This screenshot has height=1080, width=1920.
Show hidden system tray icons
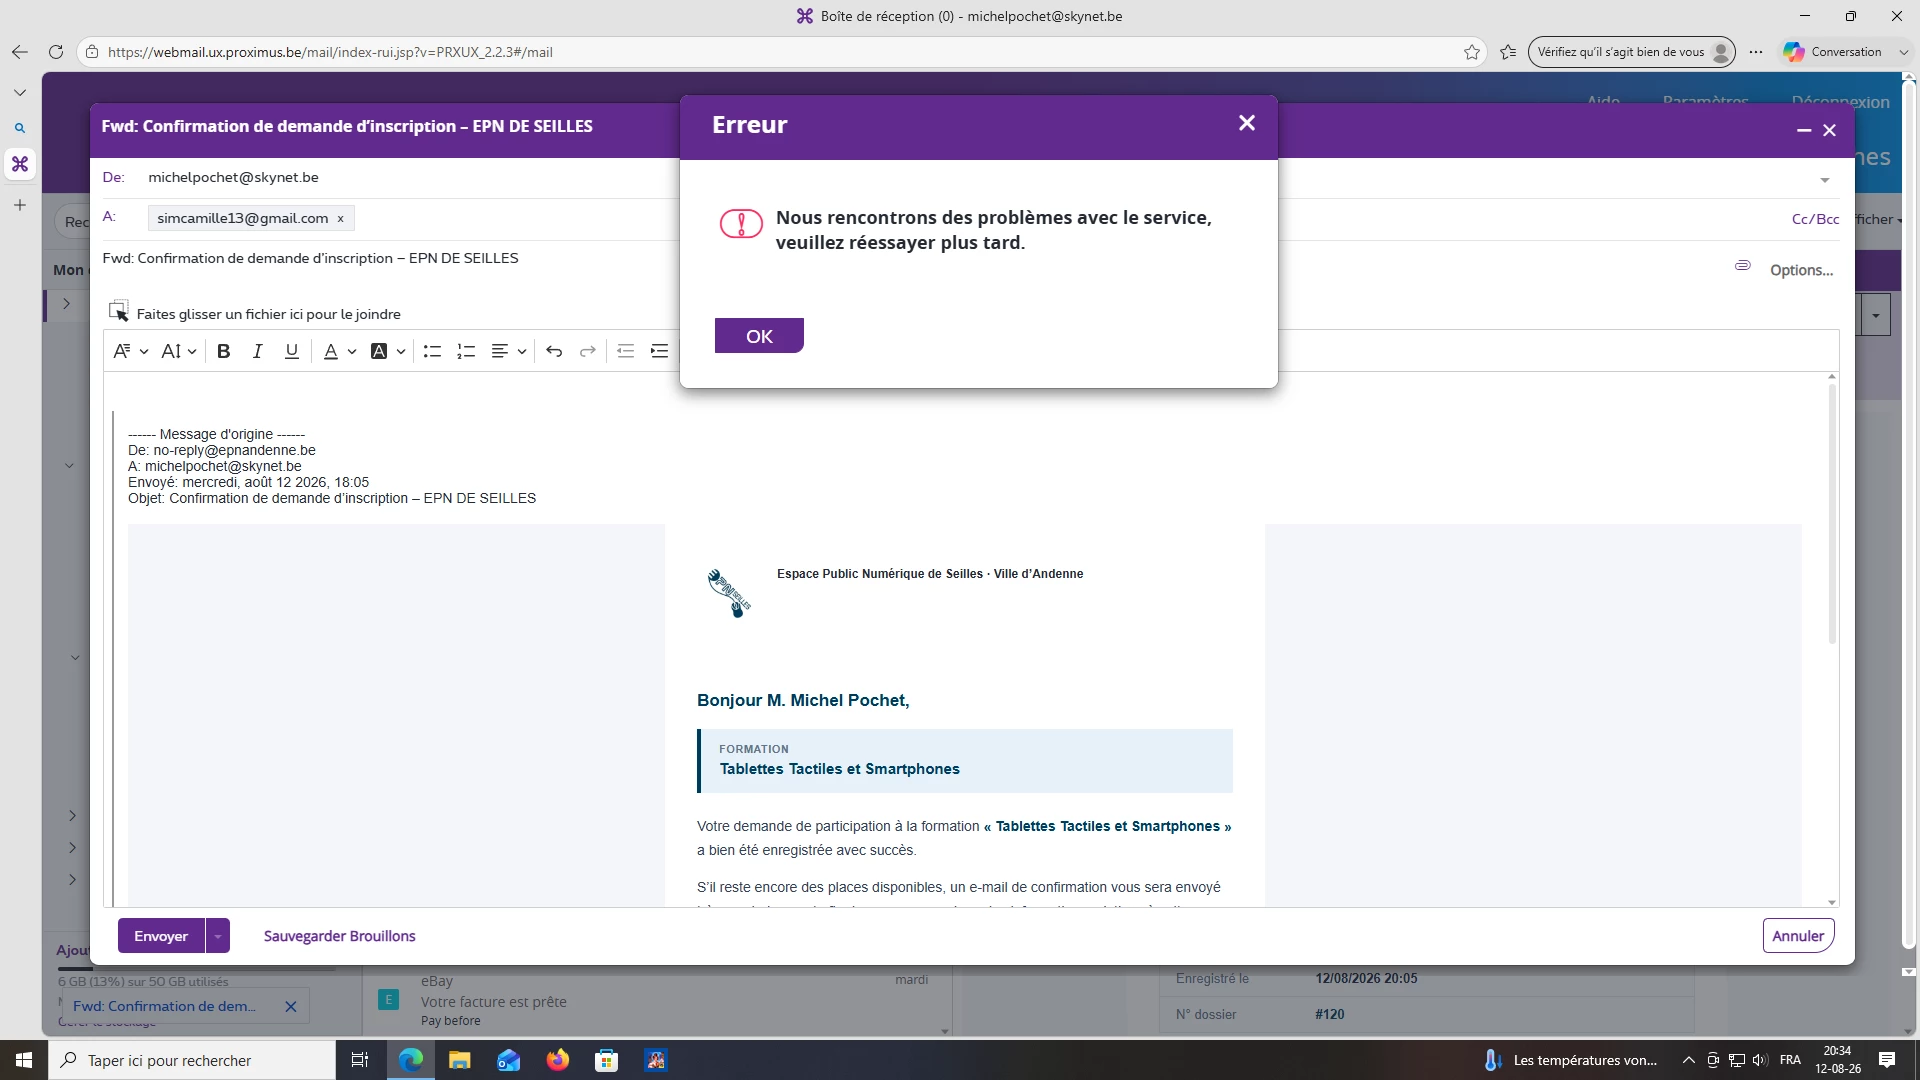pyautogui.click(x=1689, y=1060)
